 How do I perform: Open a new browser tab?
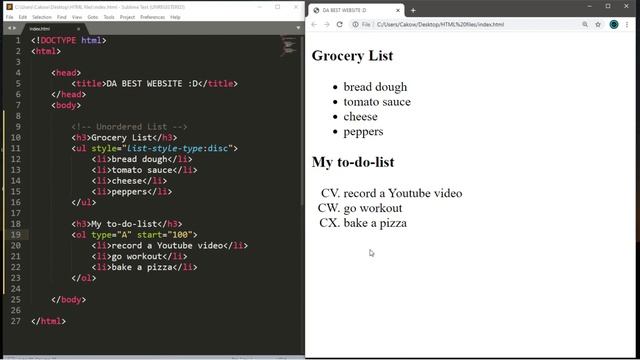click(413, 10)
